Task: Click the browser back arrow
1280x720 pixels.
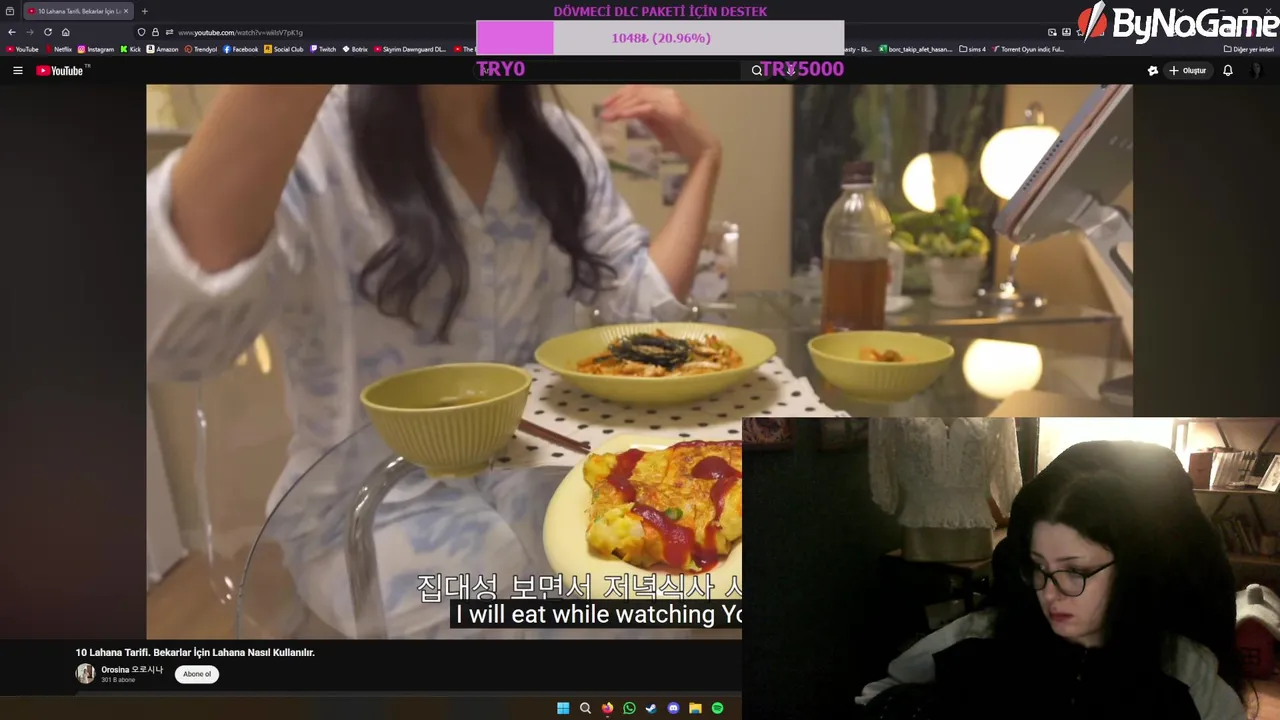Action: 12,32
